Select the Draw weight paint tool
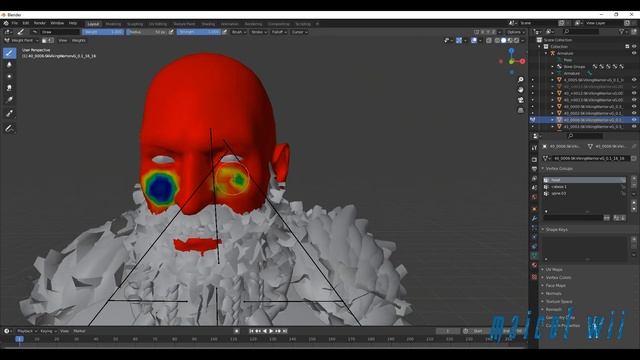Viewport: 640px width, 360px height. (x=9, y=53)
